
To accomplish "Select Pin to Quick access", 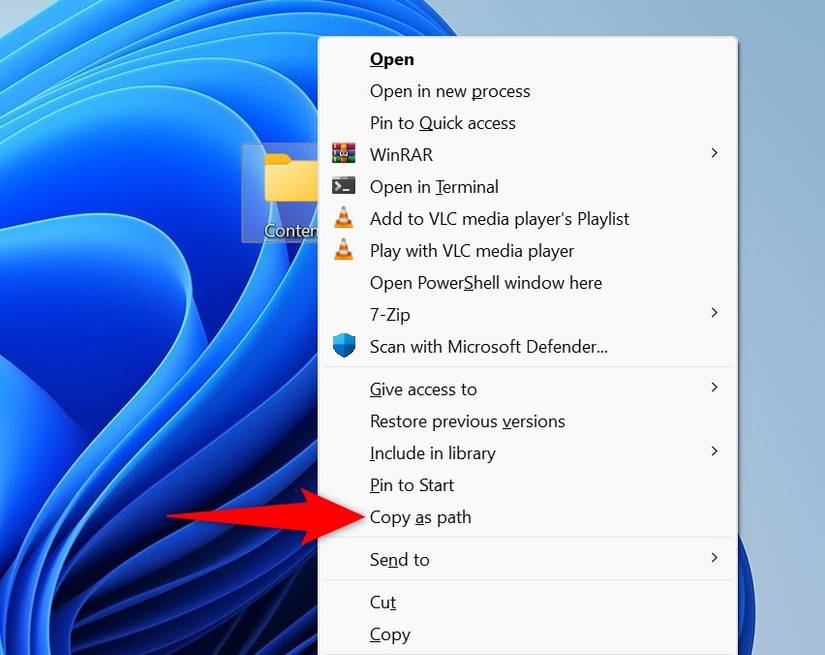I will click(442, 122).
